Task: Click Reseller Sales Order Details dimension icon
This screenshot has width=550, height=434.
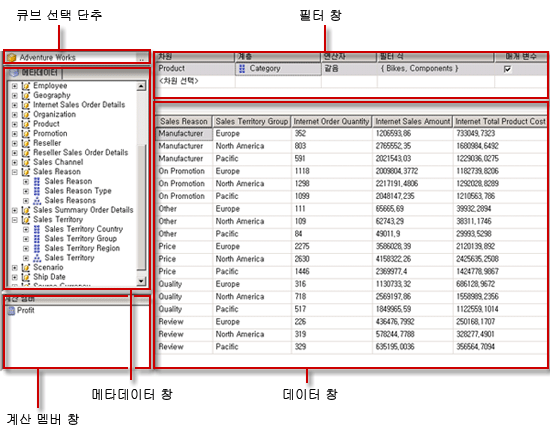Action: (26, 153)
